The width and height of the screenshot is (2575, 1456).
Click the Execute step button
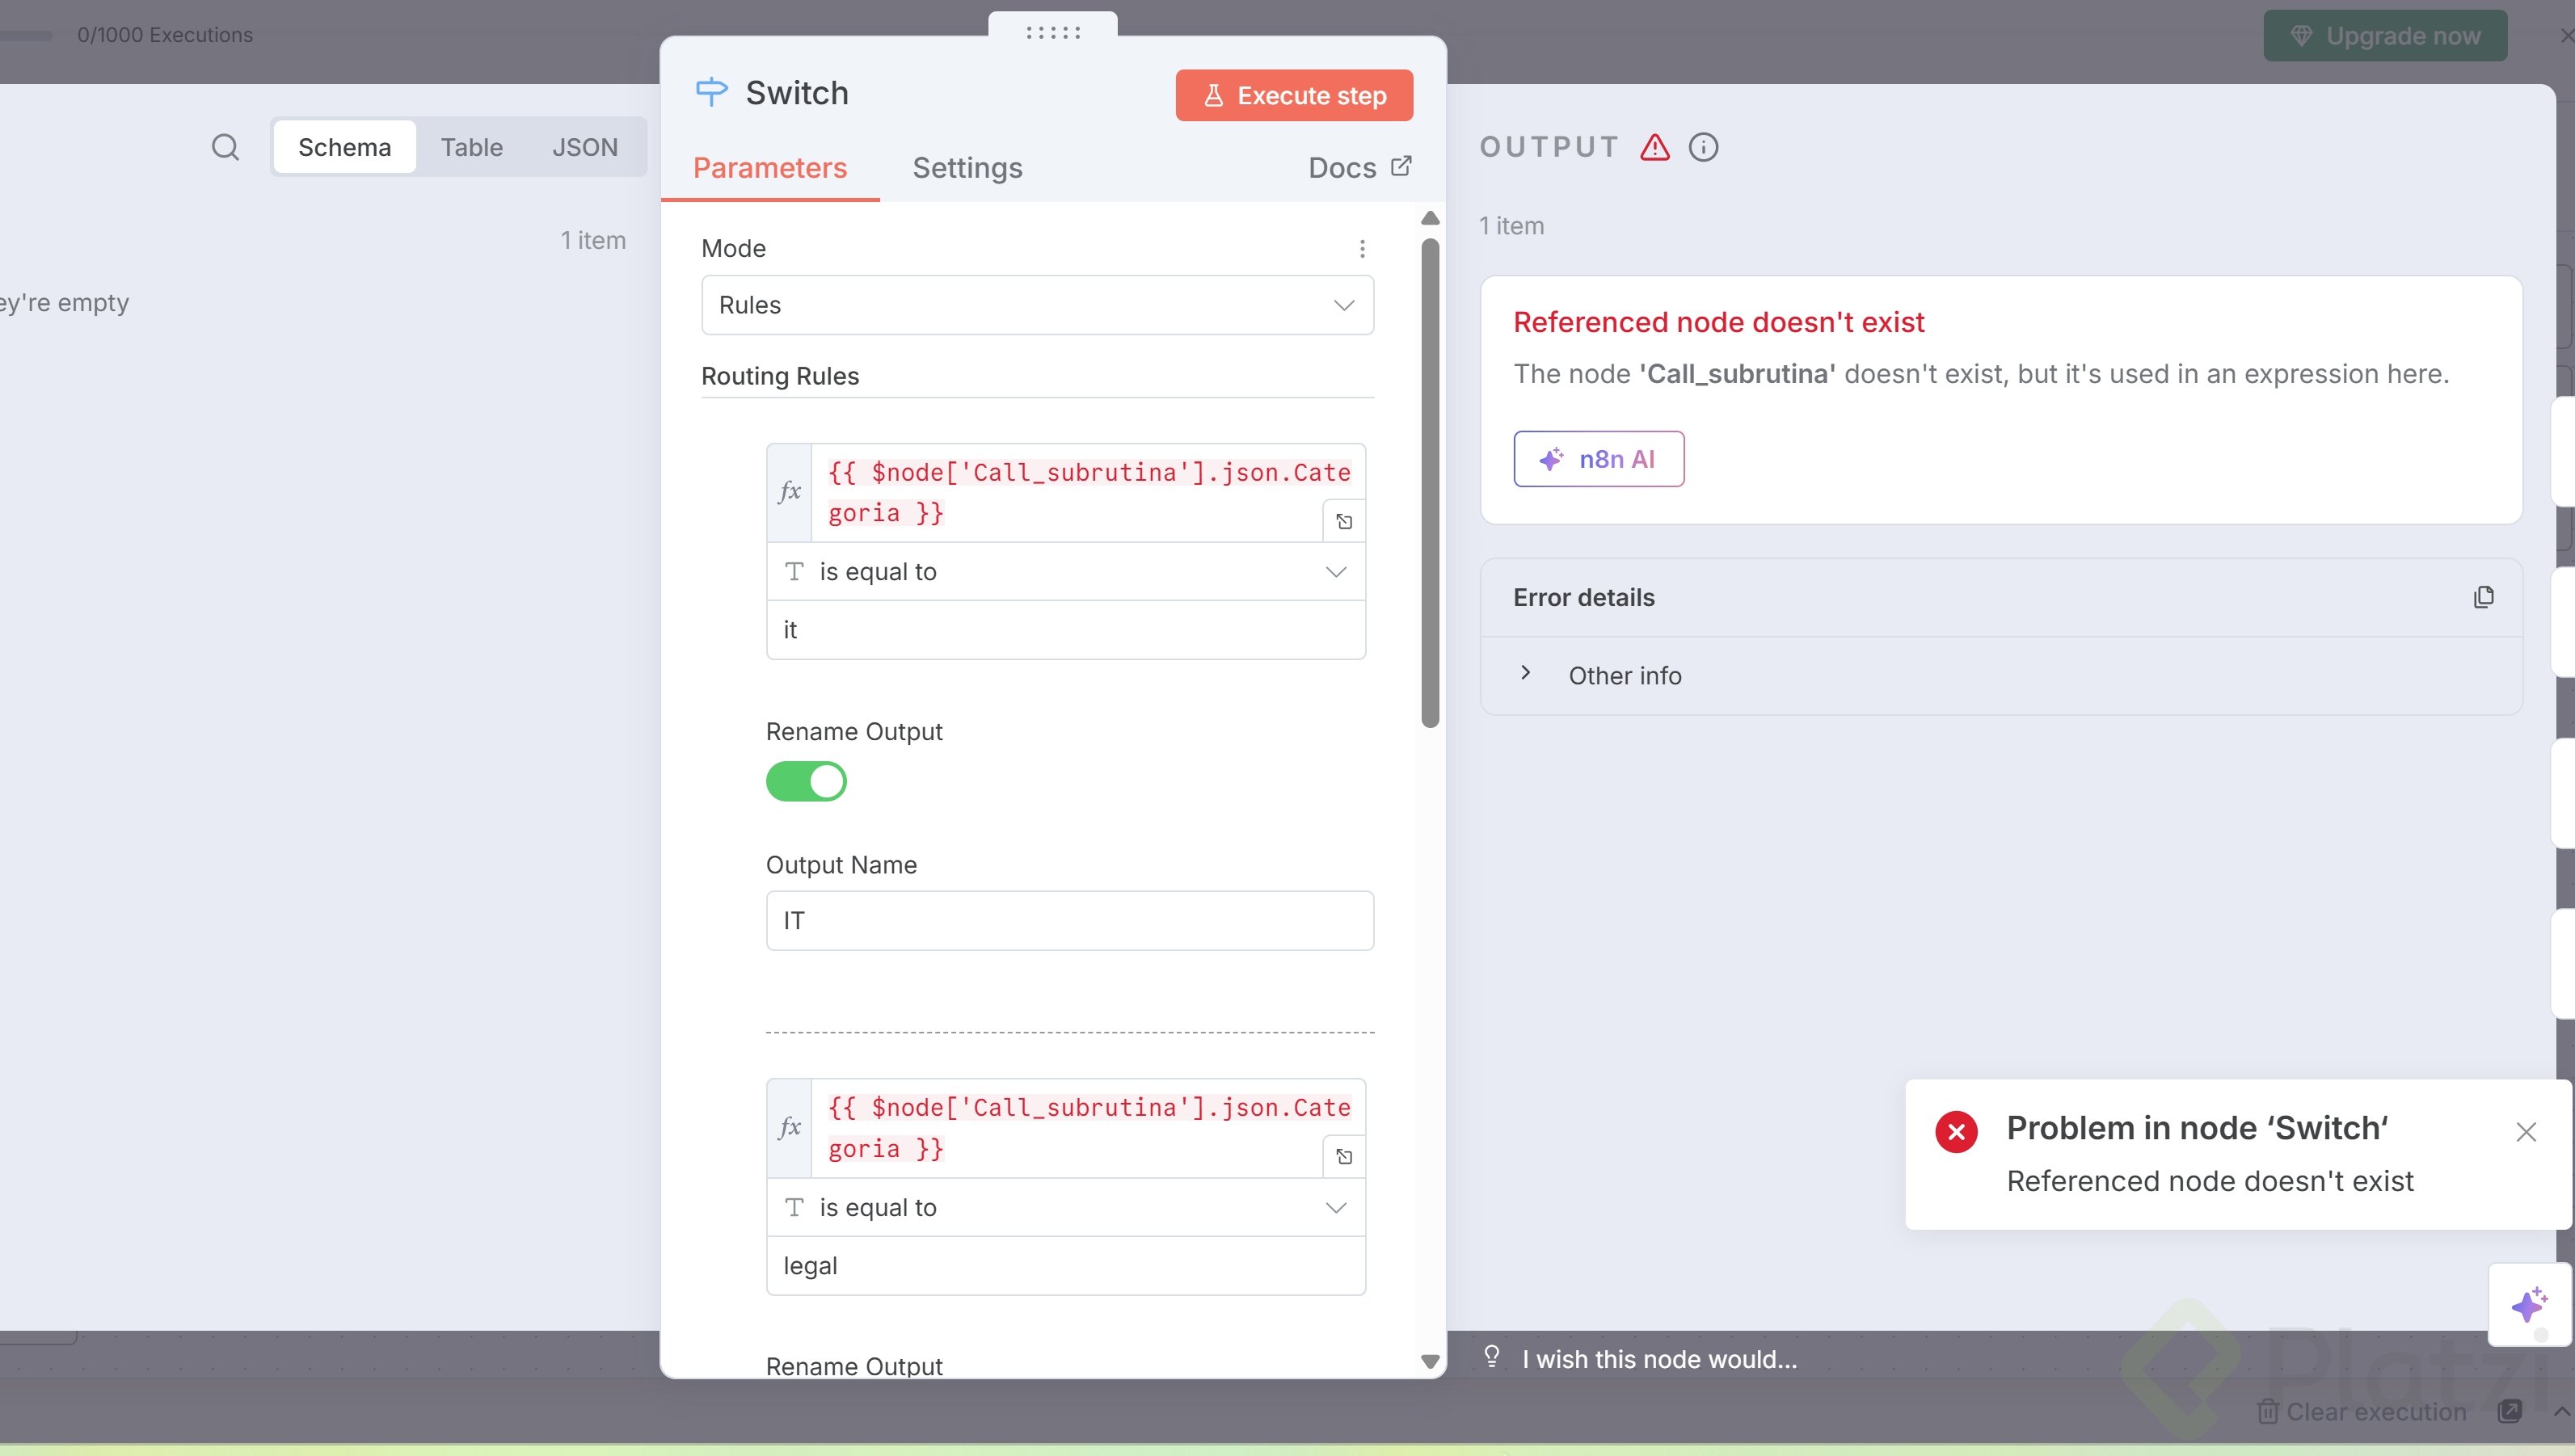point(1294,95)
